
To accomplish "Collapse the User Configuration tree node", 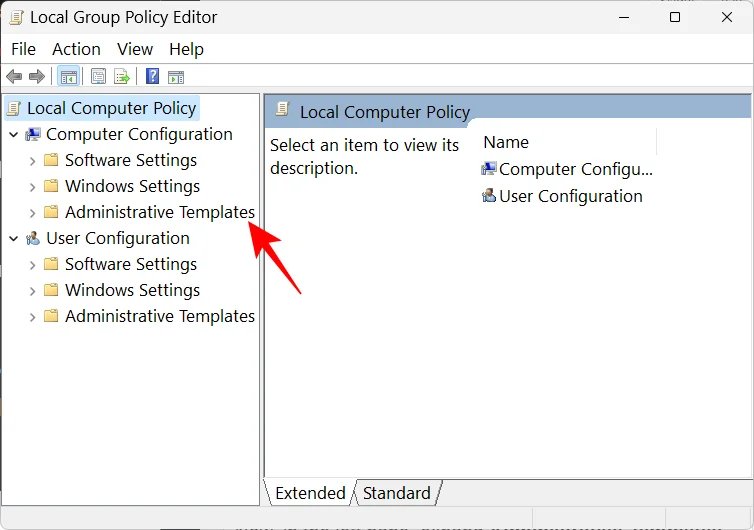I will (x=14, y=239).
